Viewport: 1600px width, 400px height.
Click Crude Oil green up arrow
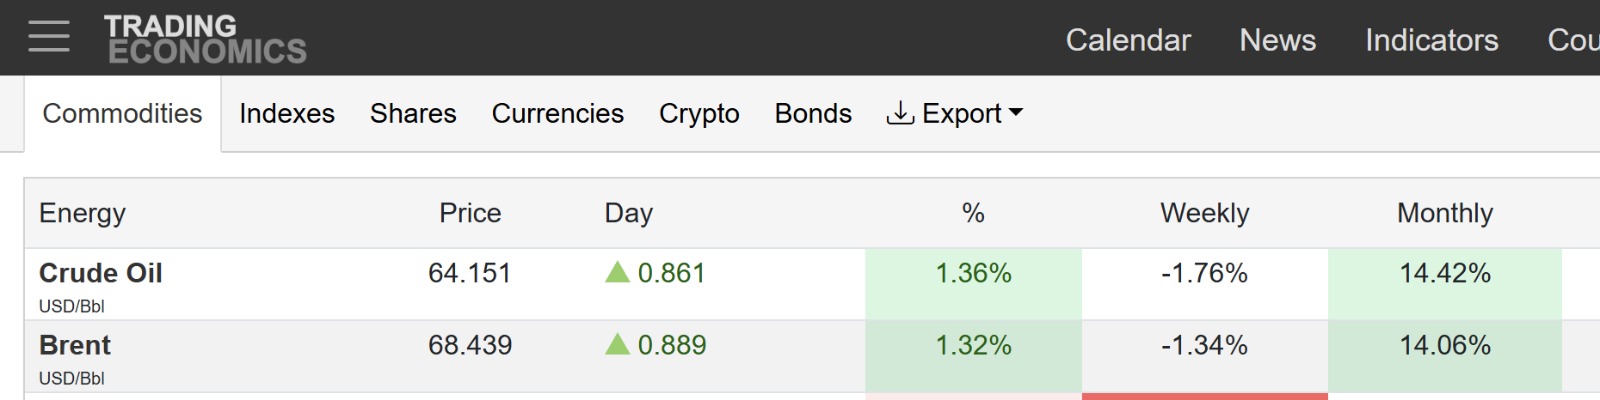point(617,272)
